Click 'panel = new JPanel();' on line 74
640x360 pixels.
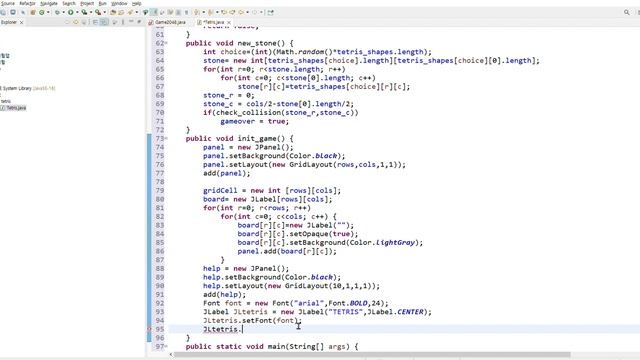[248, 147]
